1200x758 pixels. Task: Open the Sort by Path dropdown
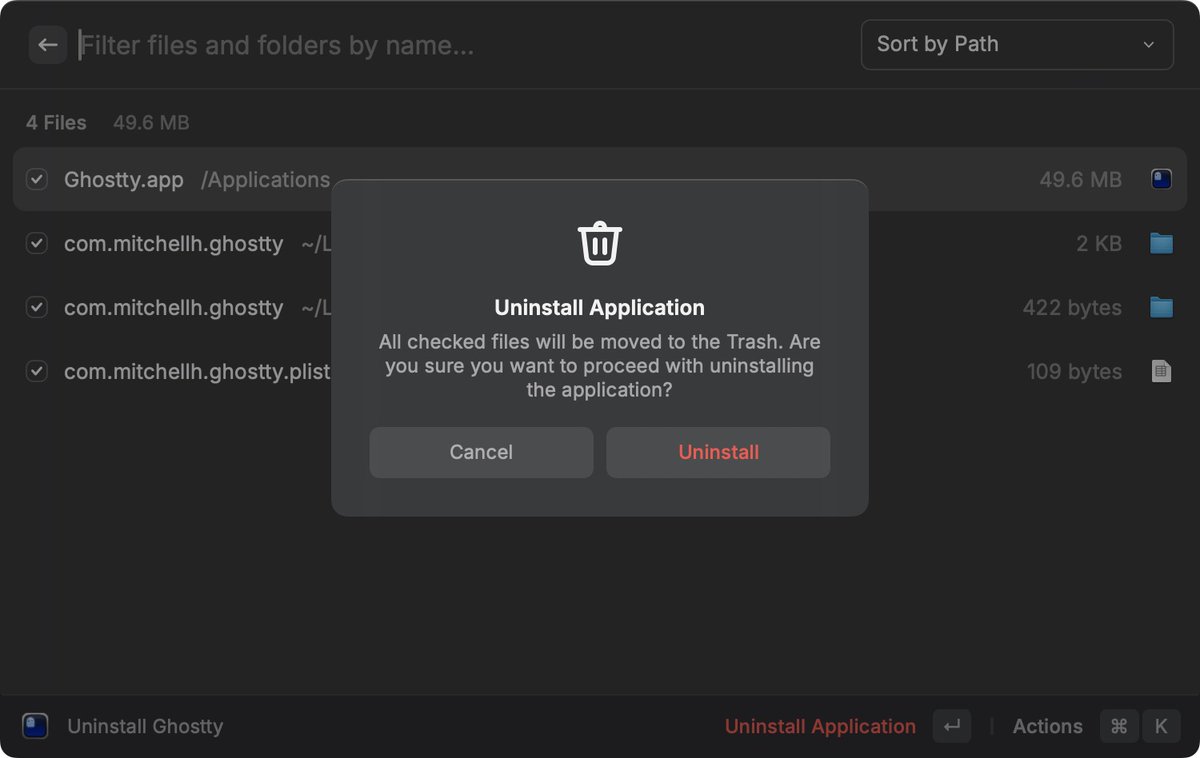point(1017,44)
